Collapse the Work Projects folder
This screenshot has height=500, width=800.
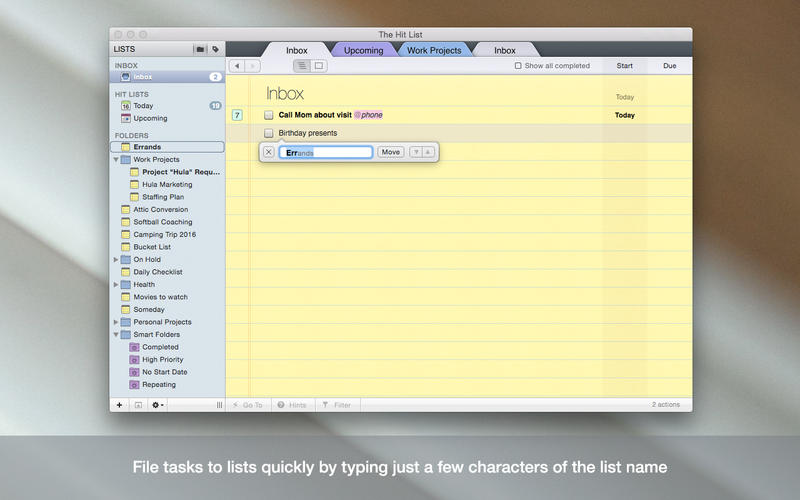tap(116, 160)
